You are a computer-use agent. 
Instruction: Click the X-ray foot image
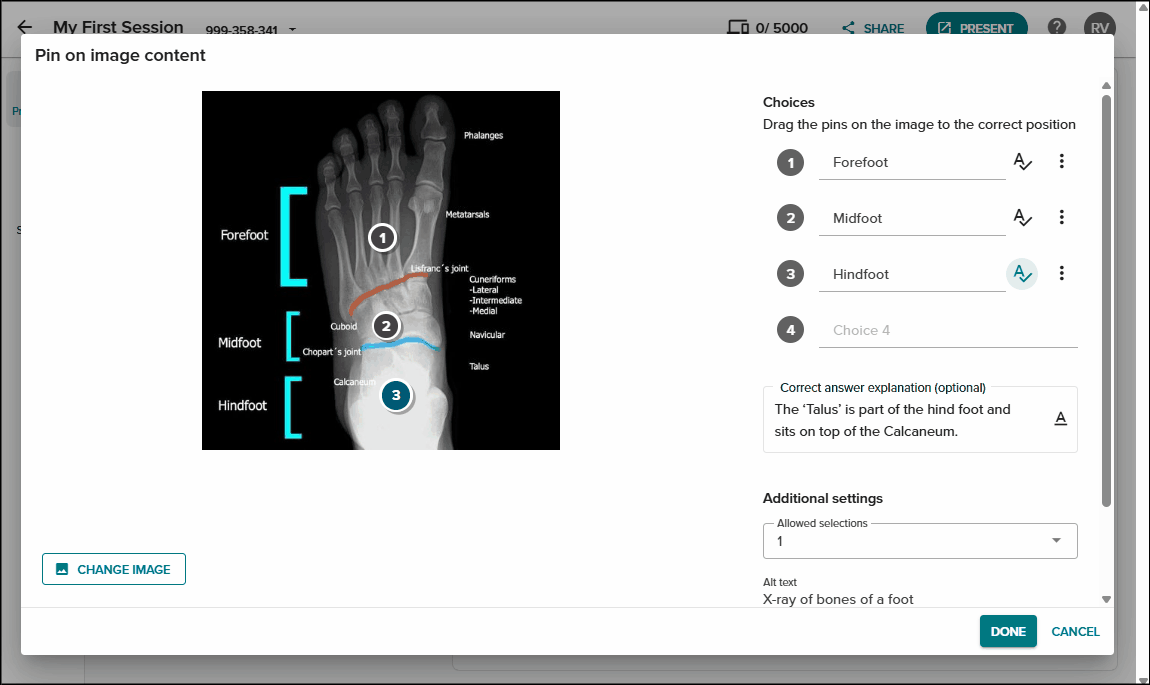[x=381, y=271]
